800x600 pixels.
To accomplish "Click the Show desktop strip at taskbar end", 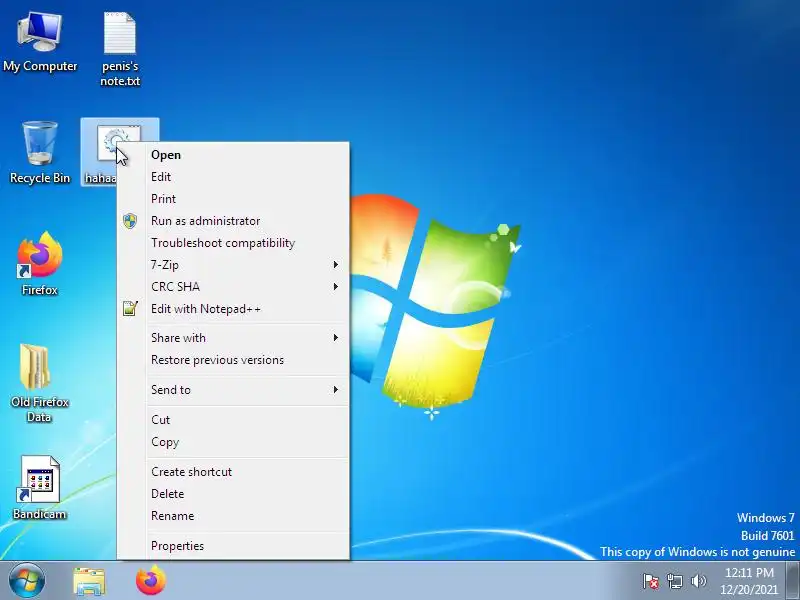I will click(x=792, y=581).
